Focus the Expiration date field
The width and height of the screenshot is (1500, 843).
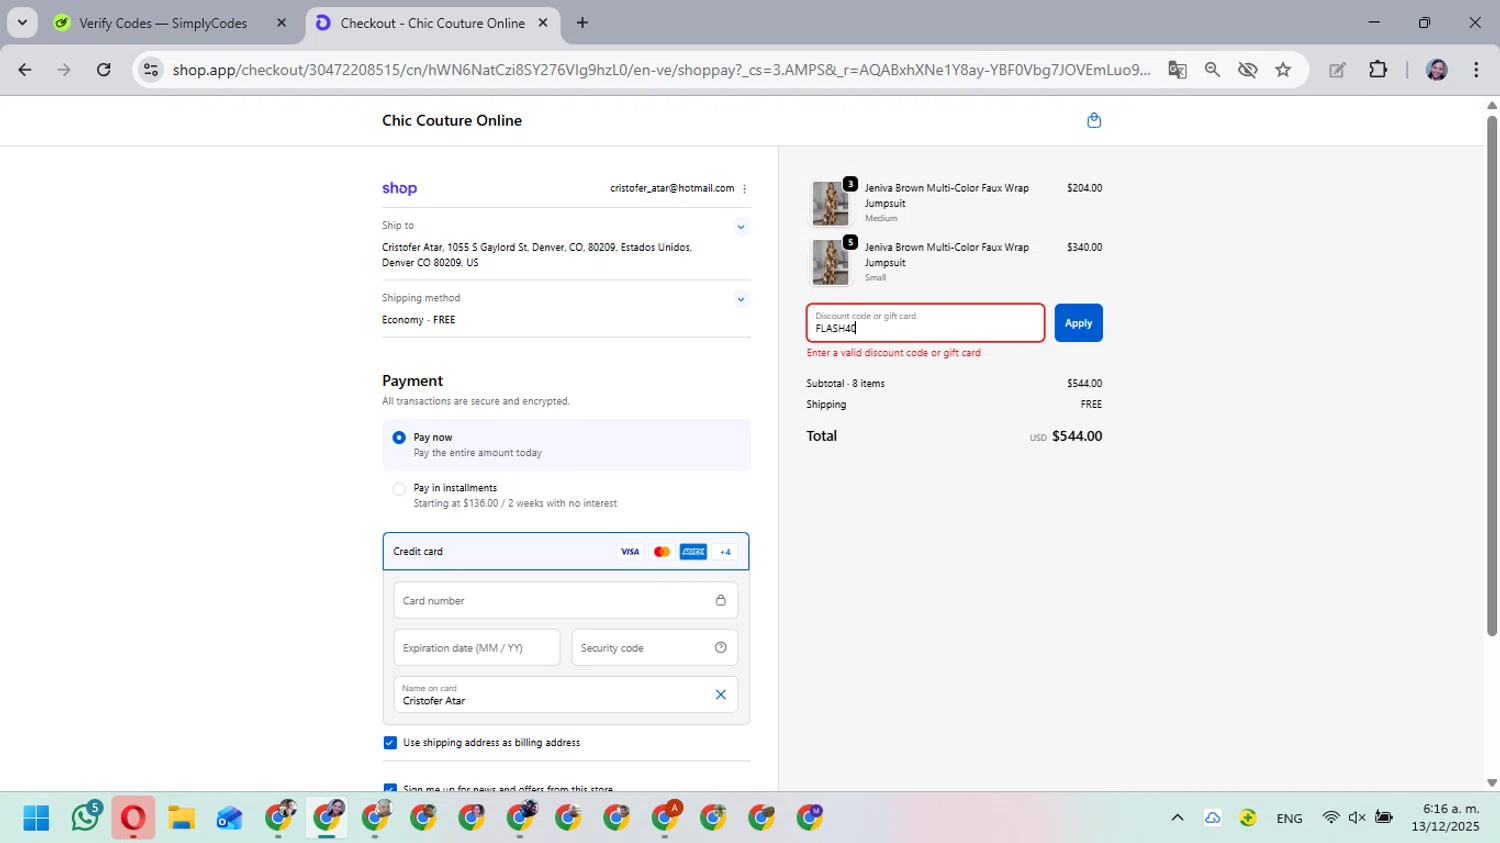(477, 648)
